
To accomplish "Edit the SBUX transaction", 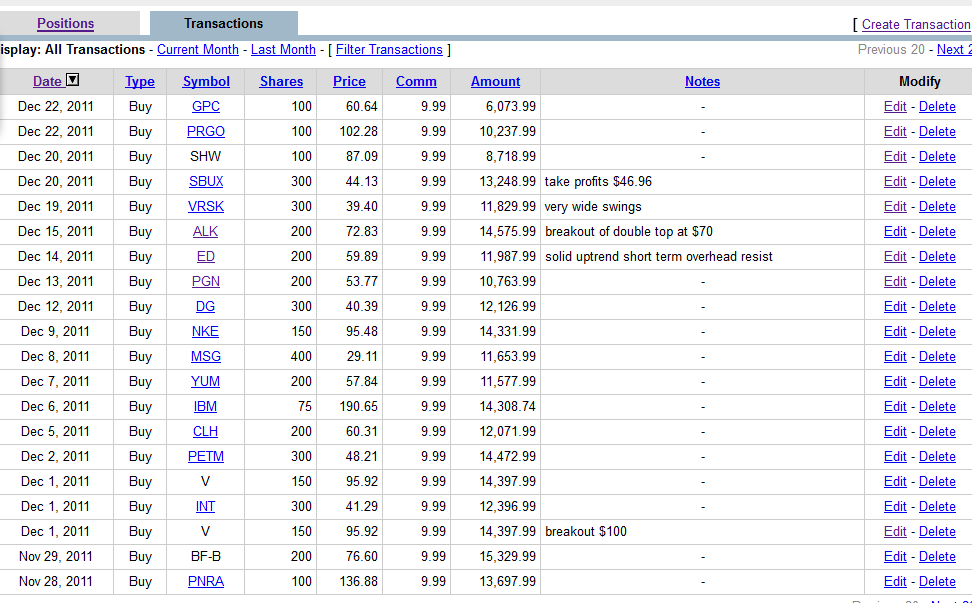I will [x=895, y=182].
